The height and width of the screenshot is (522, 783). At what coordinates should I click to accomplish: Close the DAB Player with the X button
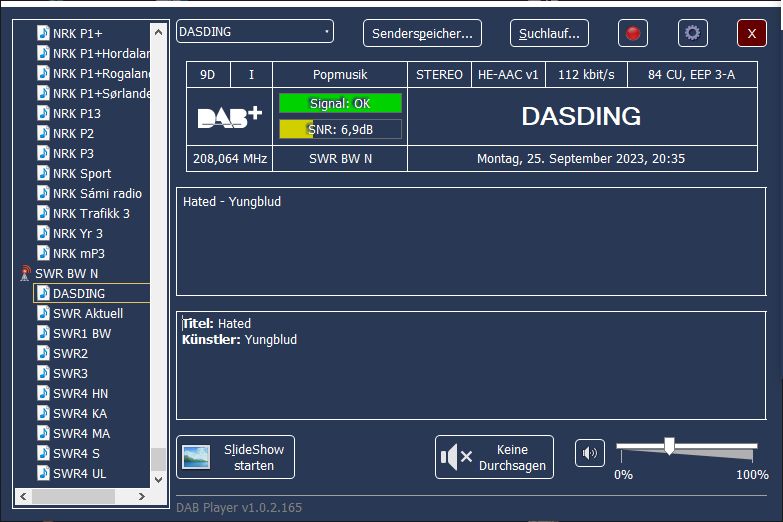pyautogui.click(x=752, y=33)
